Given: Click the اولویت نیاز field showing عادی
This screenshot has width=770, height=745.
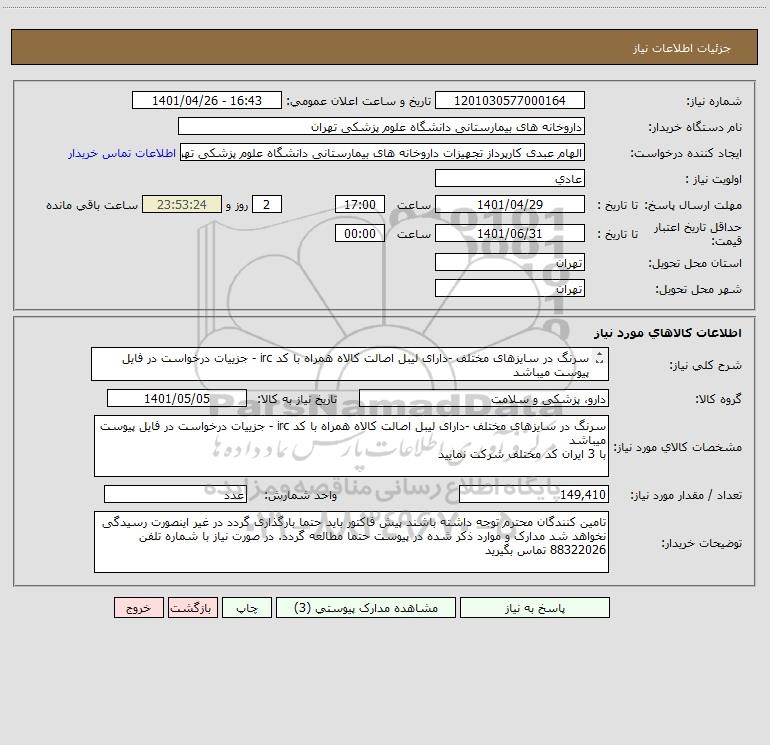Looking at the screenshot, I should point(510,178).
